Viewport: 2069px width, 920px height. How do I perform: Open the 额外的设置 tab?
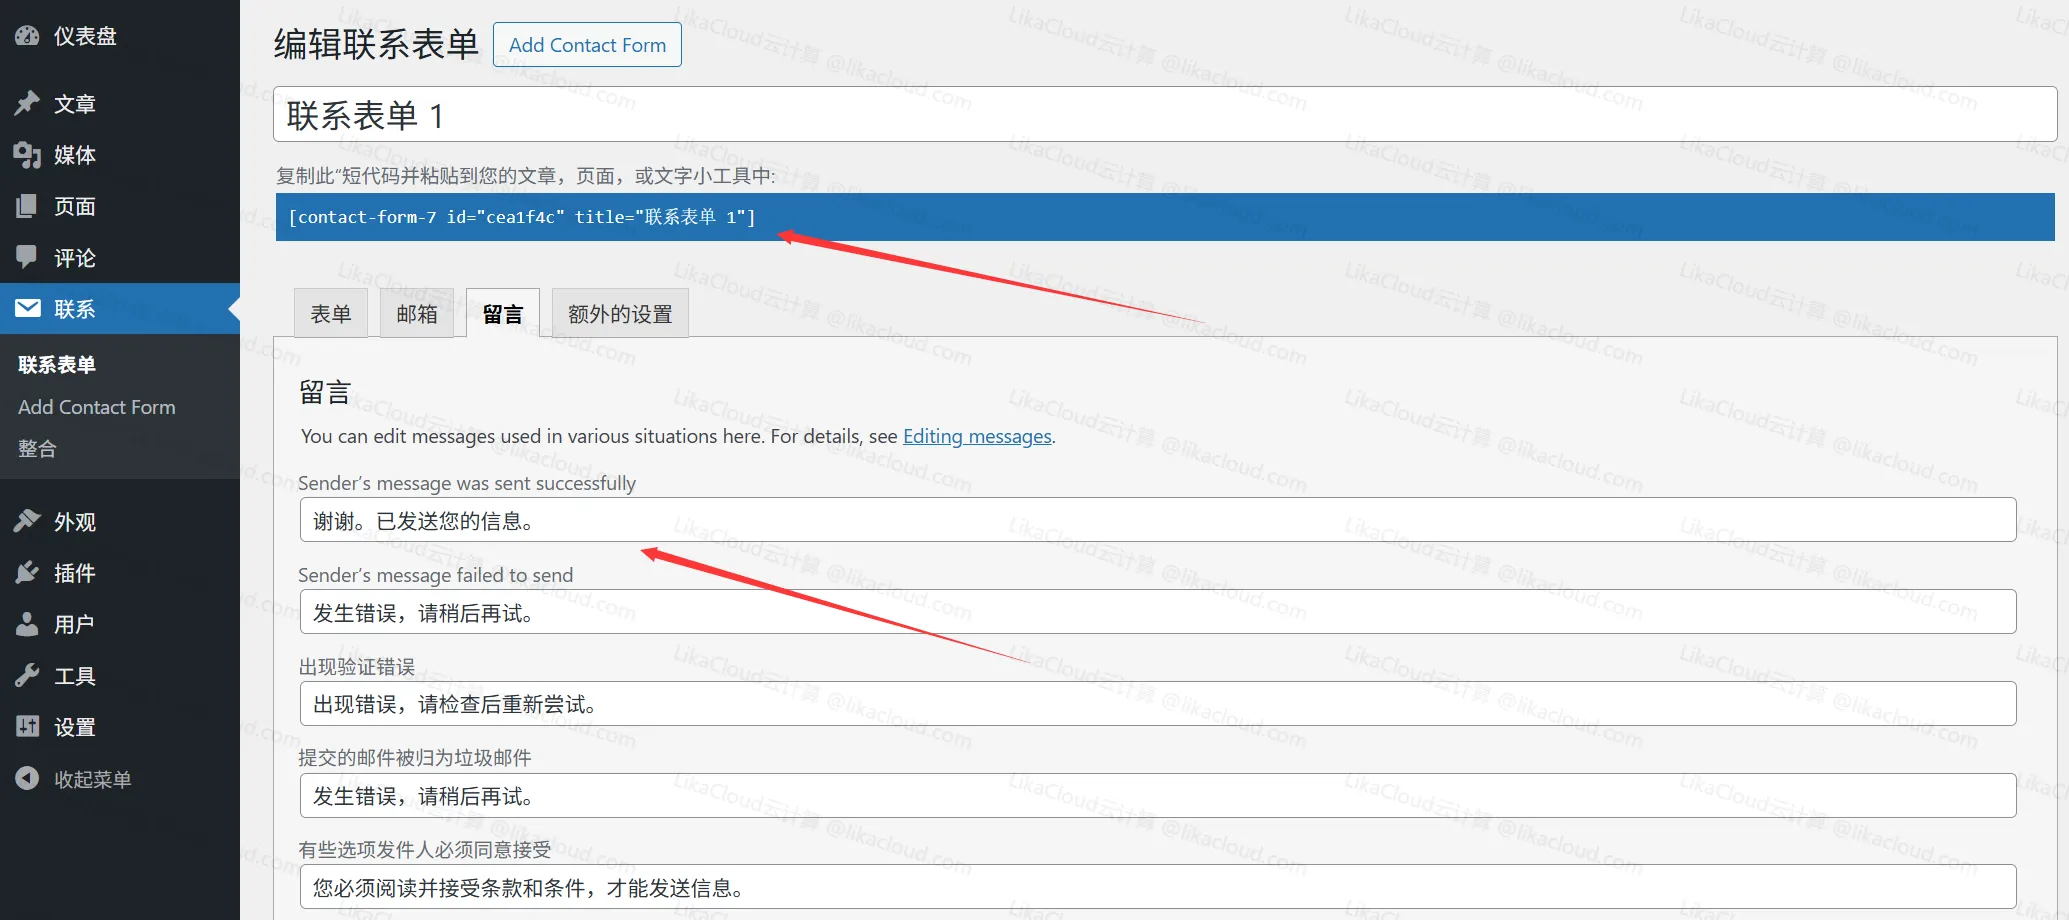pos(619,313)
